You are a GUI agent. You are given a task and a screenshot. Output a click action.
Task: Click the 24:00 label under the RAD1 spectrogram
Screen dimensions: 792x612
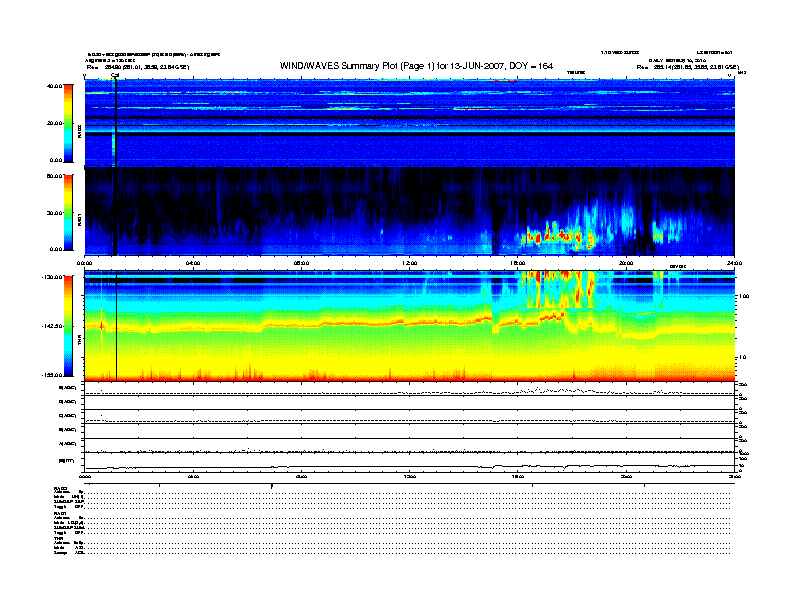[x=734, y=263]
